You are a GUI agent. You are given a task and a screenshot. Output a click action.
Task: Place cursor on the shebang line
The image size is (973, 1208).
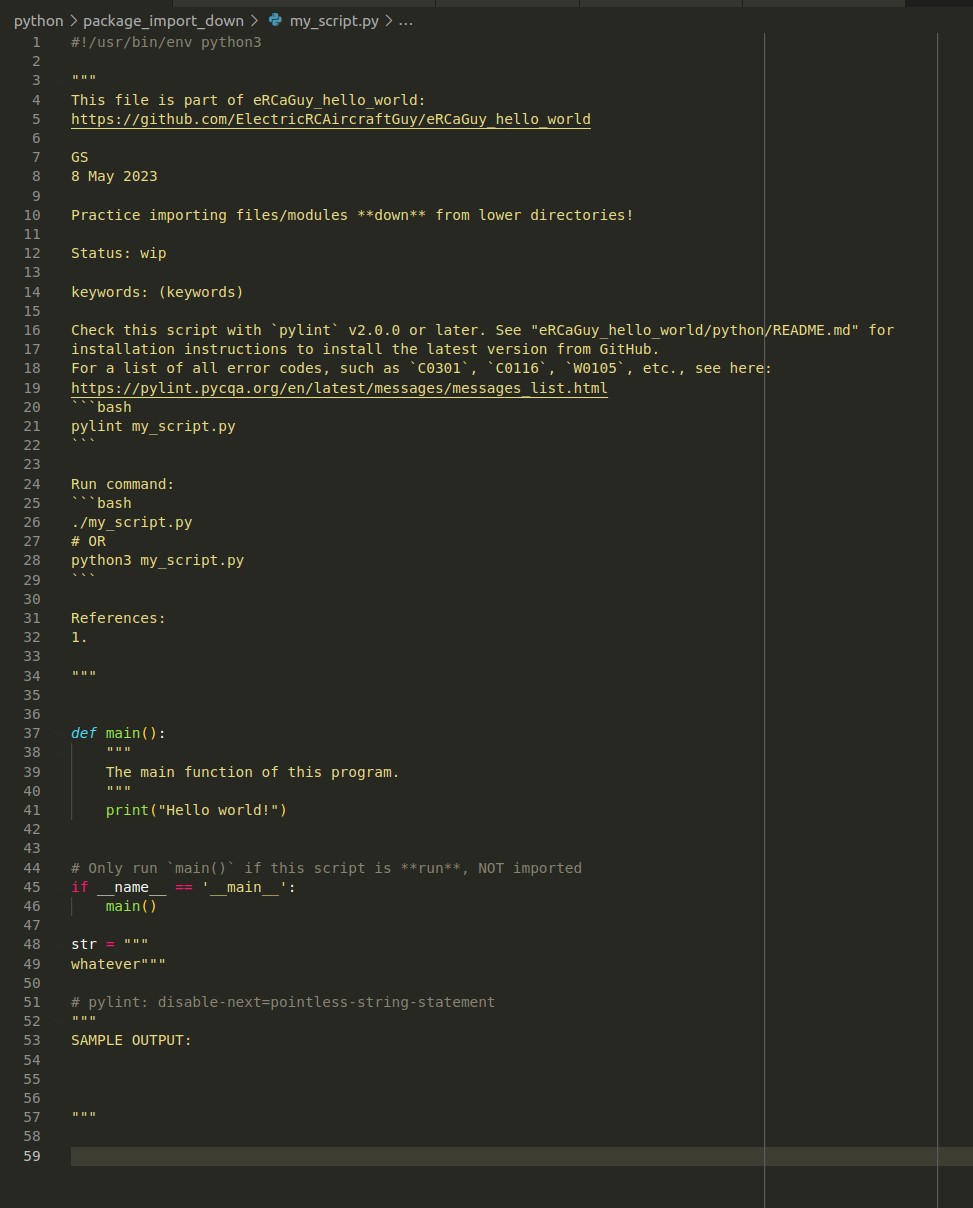click(x=165, y=42)
